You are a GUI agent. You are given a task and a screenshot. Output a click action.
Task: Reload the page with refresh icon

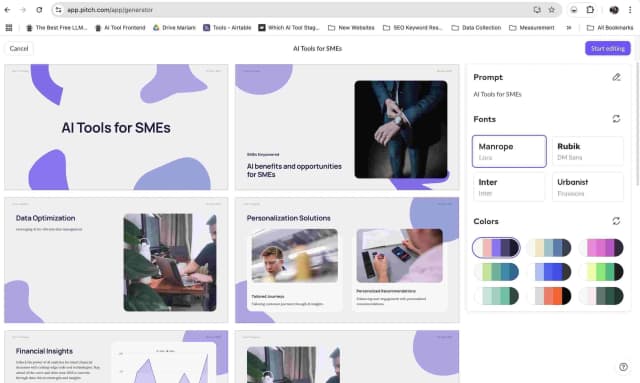[x=39, y=10]
